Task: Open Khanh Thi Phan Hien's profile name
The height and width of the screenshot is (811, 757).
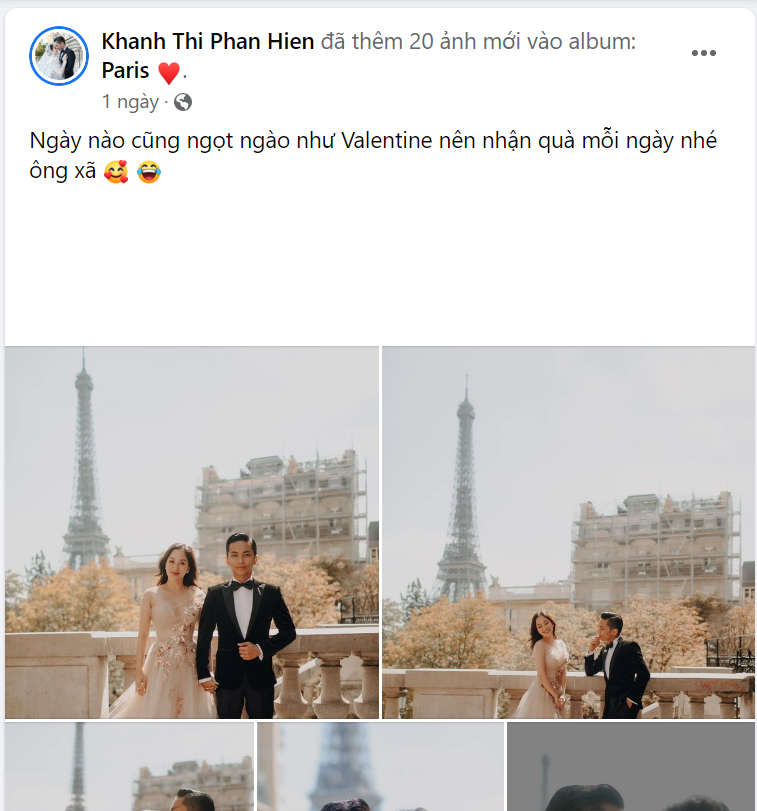Action: pos(206,41)
